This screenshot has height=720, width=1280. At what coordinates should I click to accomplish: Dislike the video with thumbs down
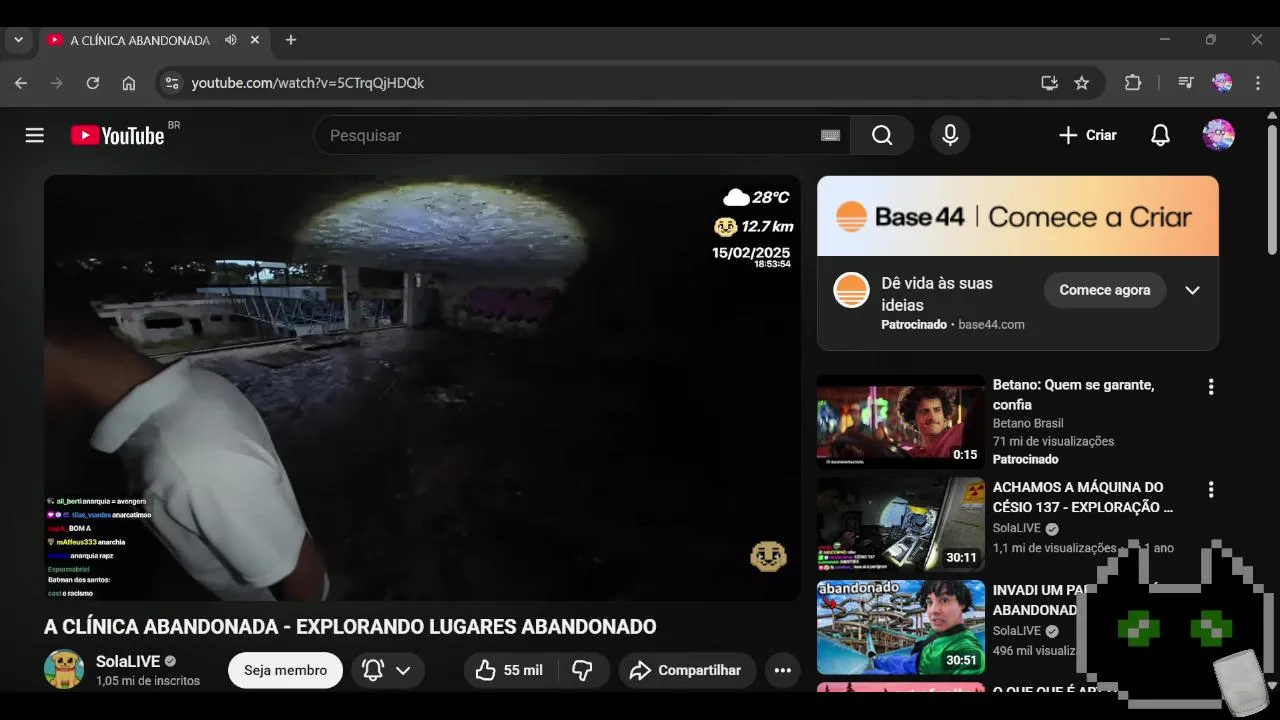pos(582,670)
